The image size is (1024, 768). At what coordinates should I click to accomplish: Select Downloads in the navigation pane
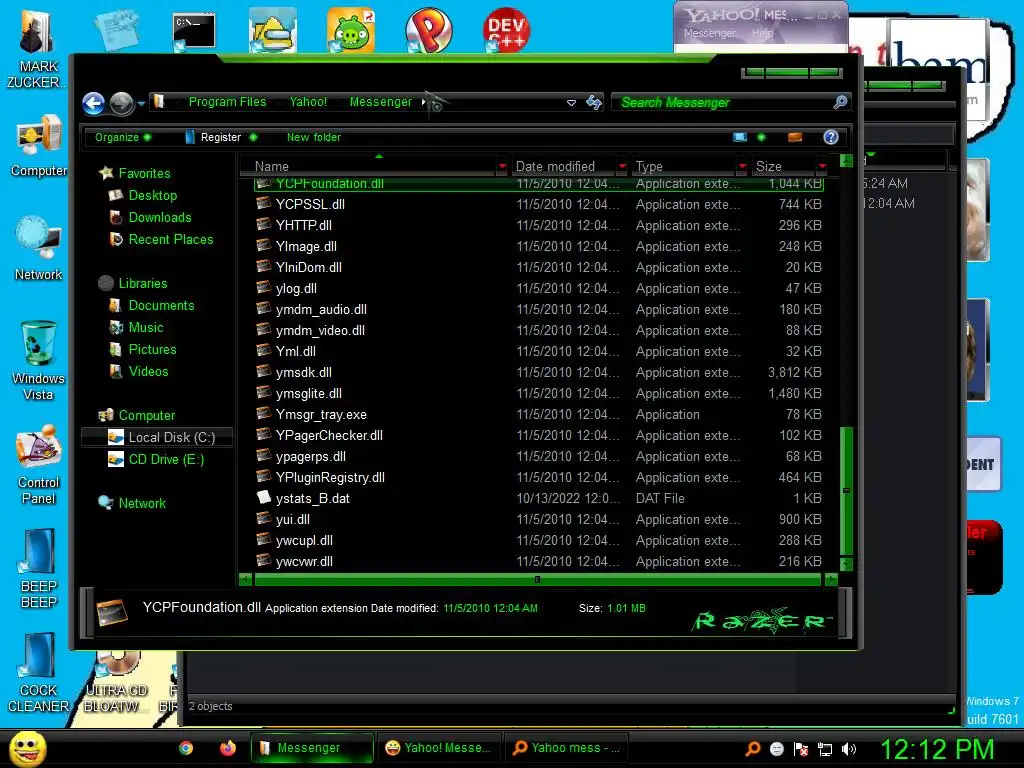click(x=160, y=217)
